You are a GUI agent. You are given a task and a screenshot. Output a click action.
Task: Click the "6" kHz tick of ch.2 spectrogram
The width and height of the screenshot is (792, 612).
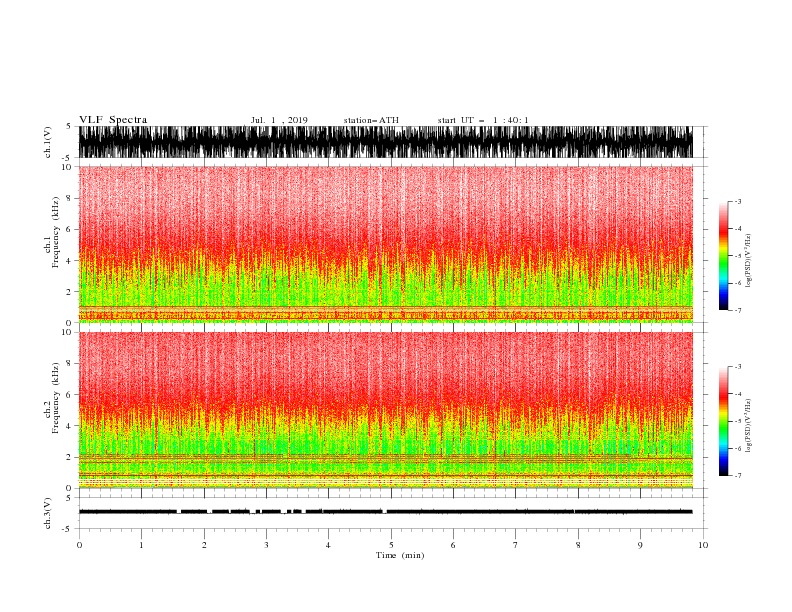coord(69,394)
